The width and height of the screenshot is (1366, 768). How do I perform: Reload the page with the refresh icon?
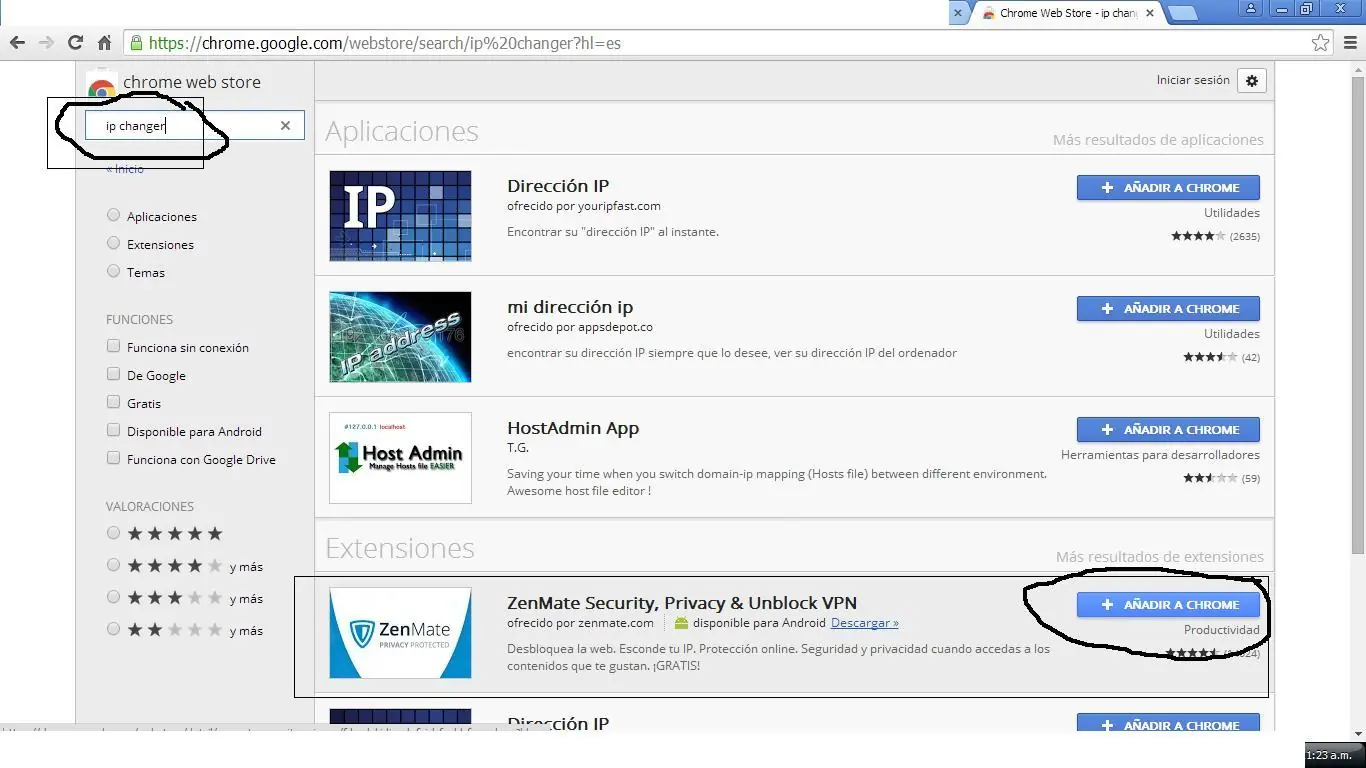click(75, 43)
